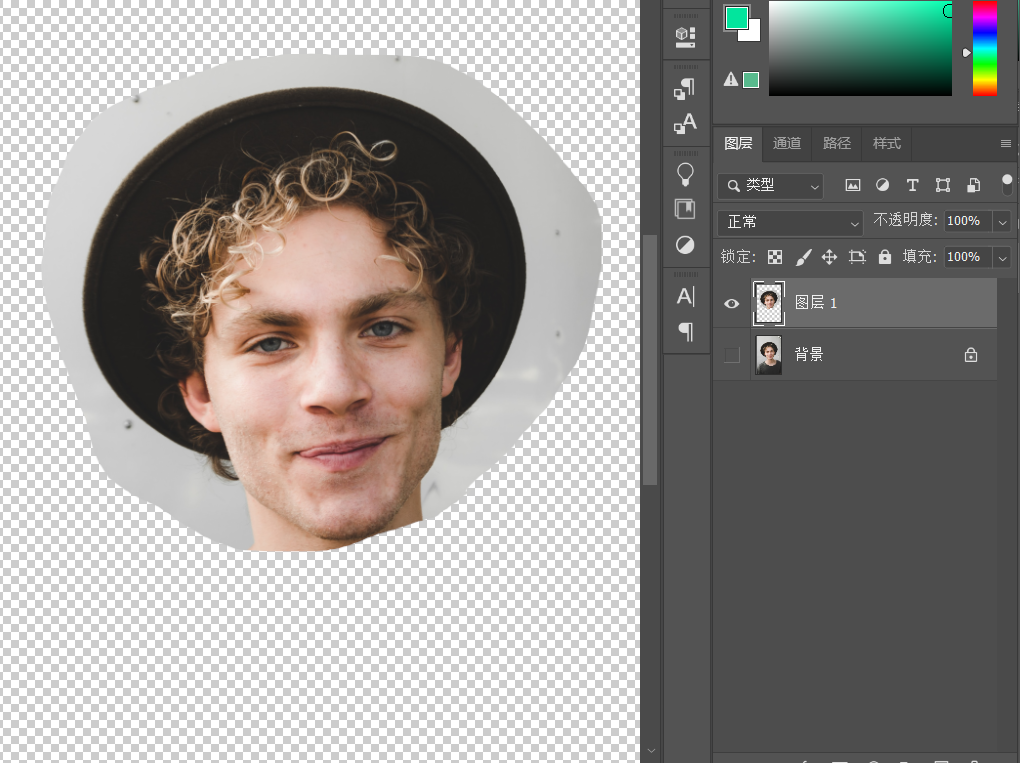Image resolution: width=1020 pixels, height=763 pixels.
Task: Lock layer position with move icon
Action: point(829,257)
